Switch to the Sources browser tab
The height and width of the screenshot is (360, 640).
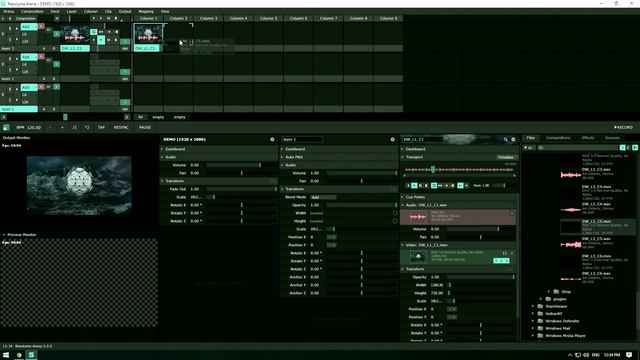(x=612, y=138)
